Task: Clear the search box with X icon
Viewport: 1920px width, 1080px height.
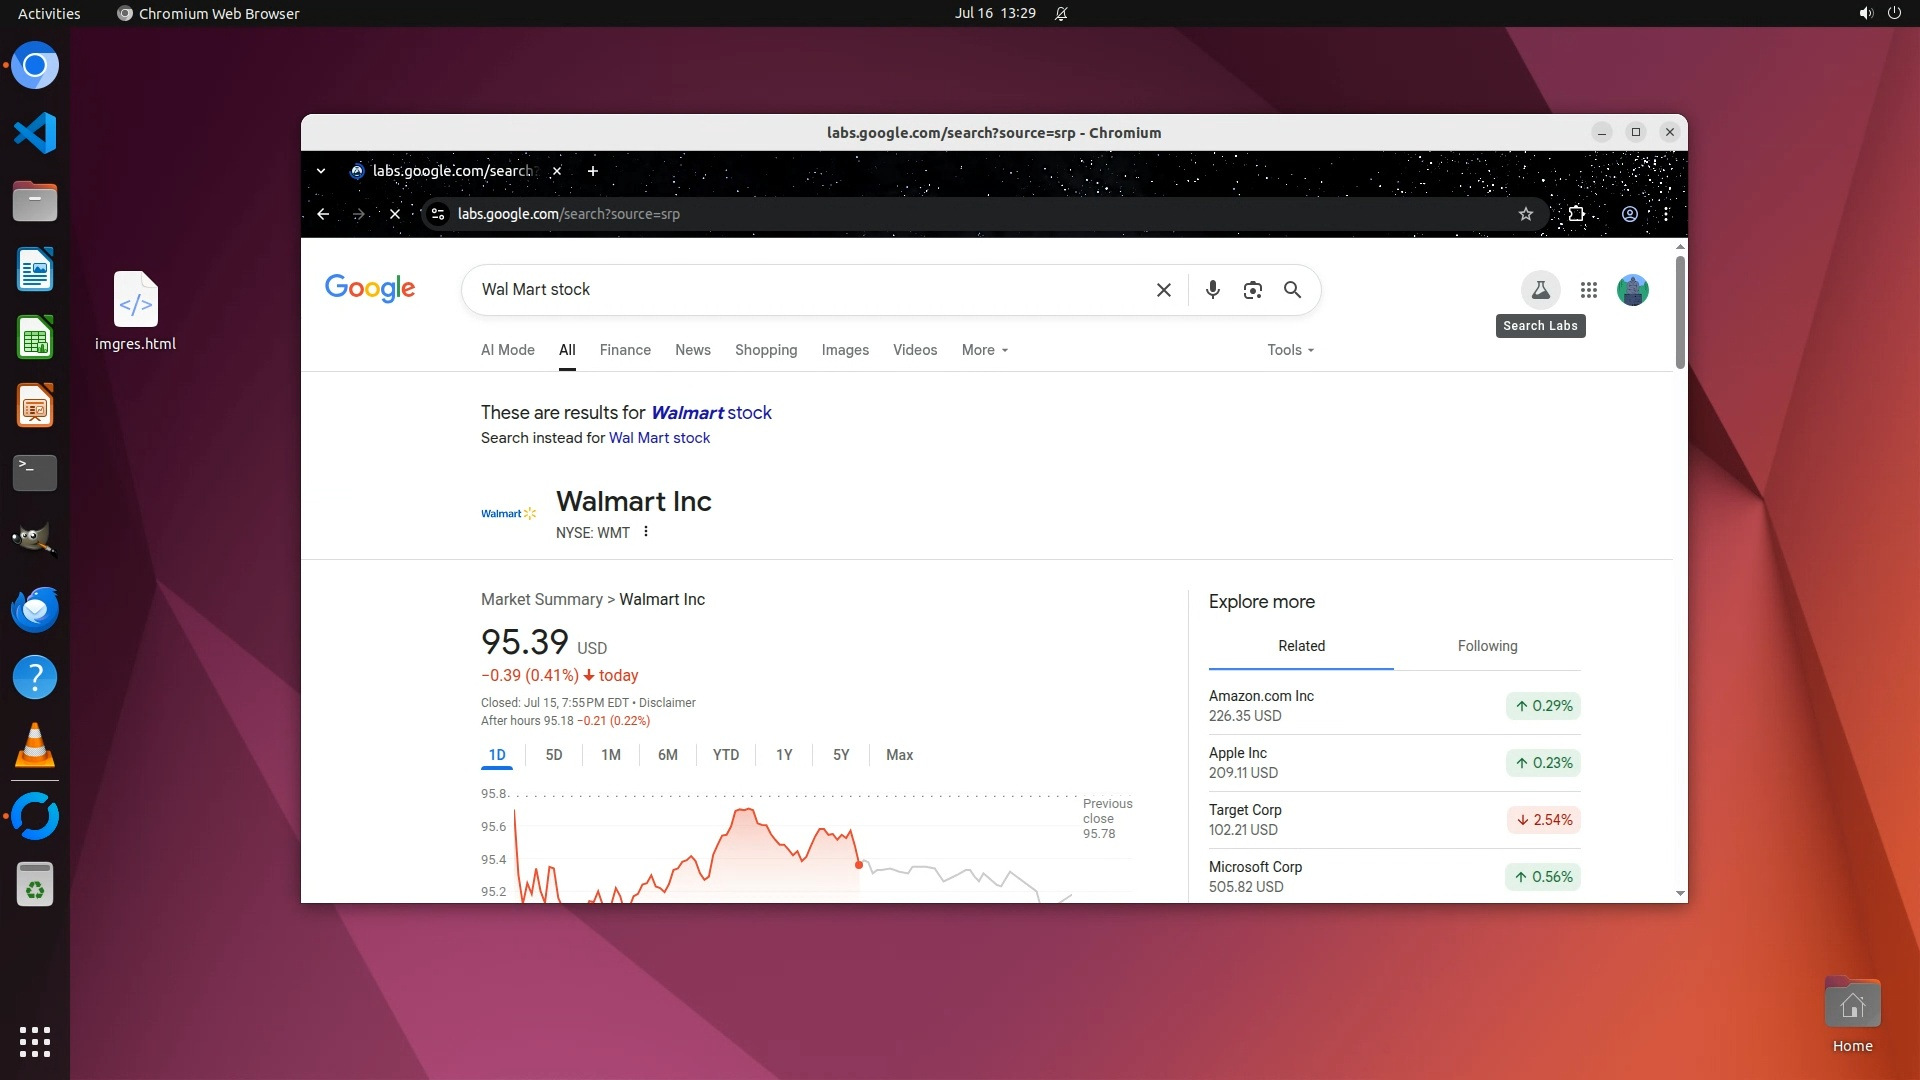Action: click(x=1163, y=290)
